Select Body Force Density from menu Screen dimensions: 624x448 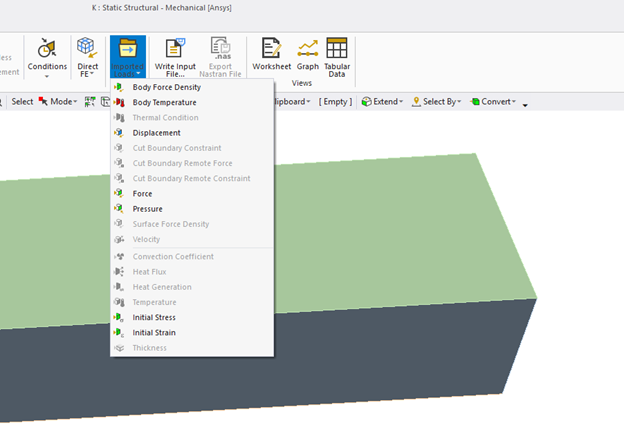pos(166,87)
